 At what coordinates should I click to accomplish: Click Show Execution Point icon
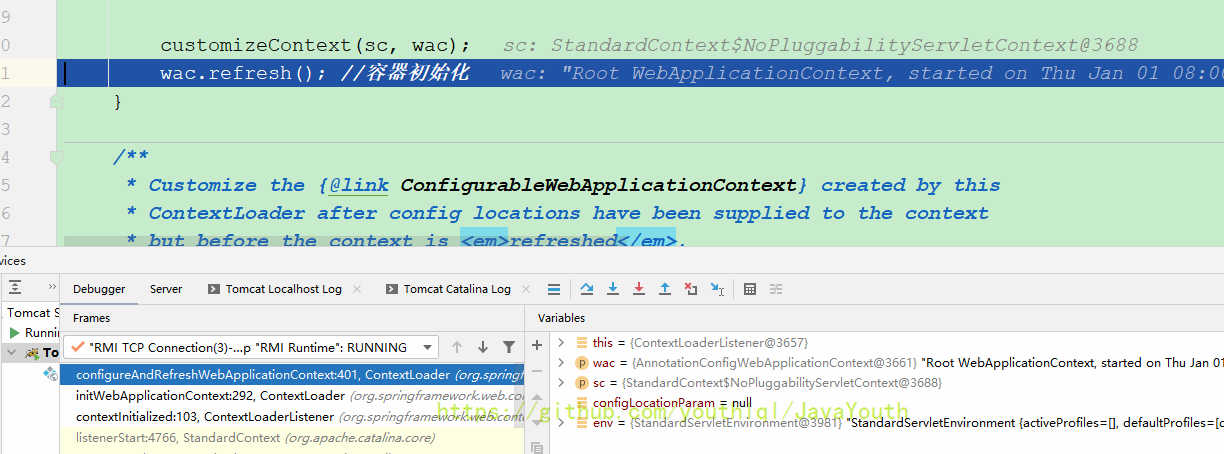point(554,289)
